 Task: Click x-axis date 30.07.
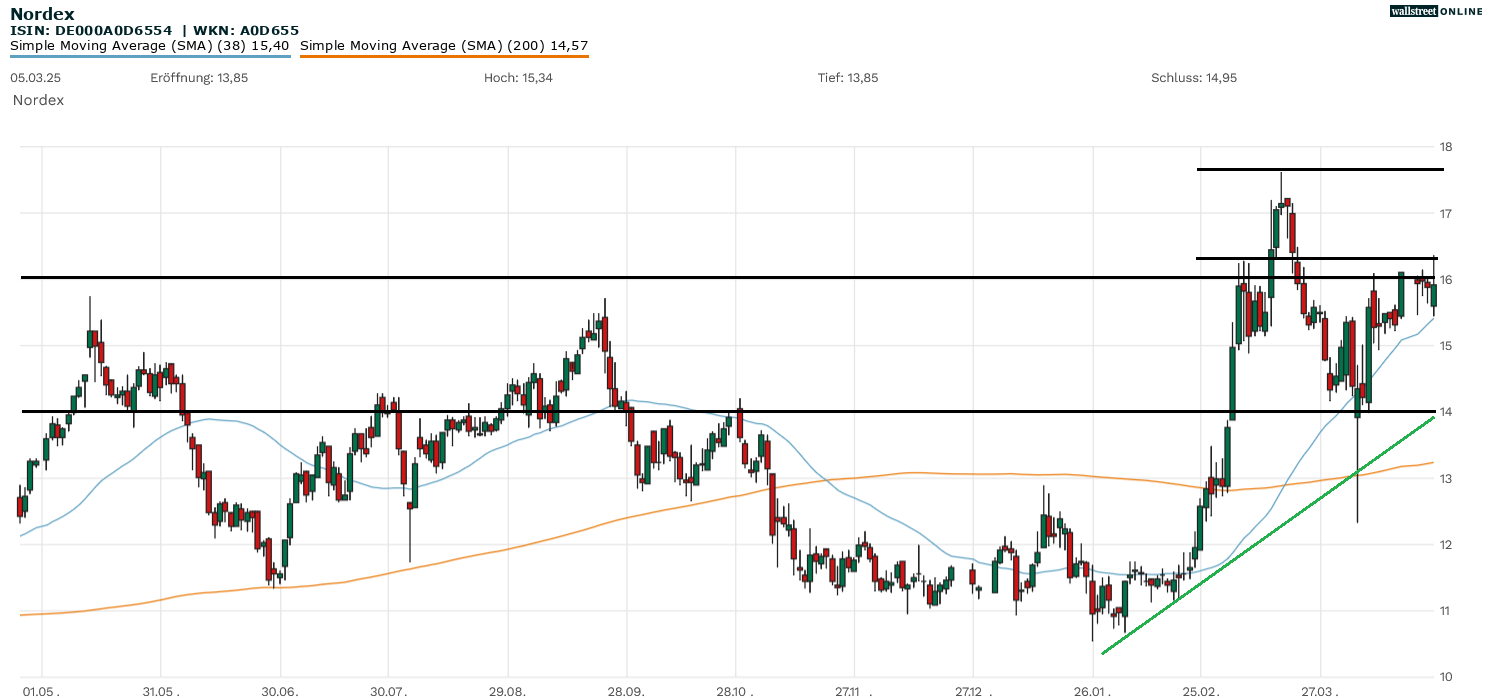pyautogui.click(x=389, y=690)
